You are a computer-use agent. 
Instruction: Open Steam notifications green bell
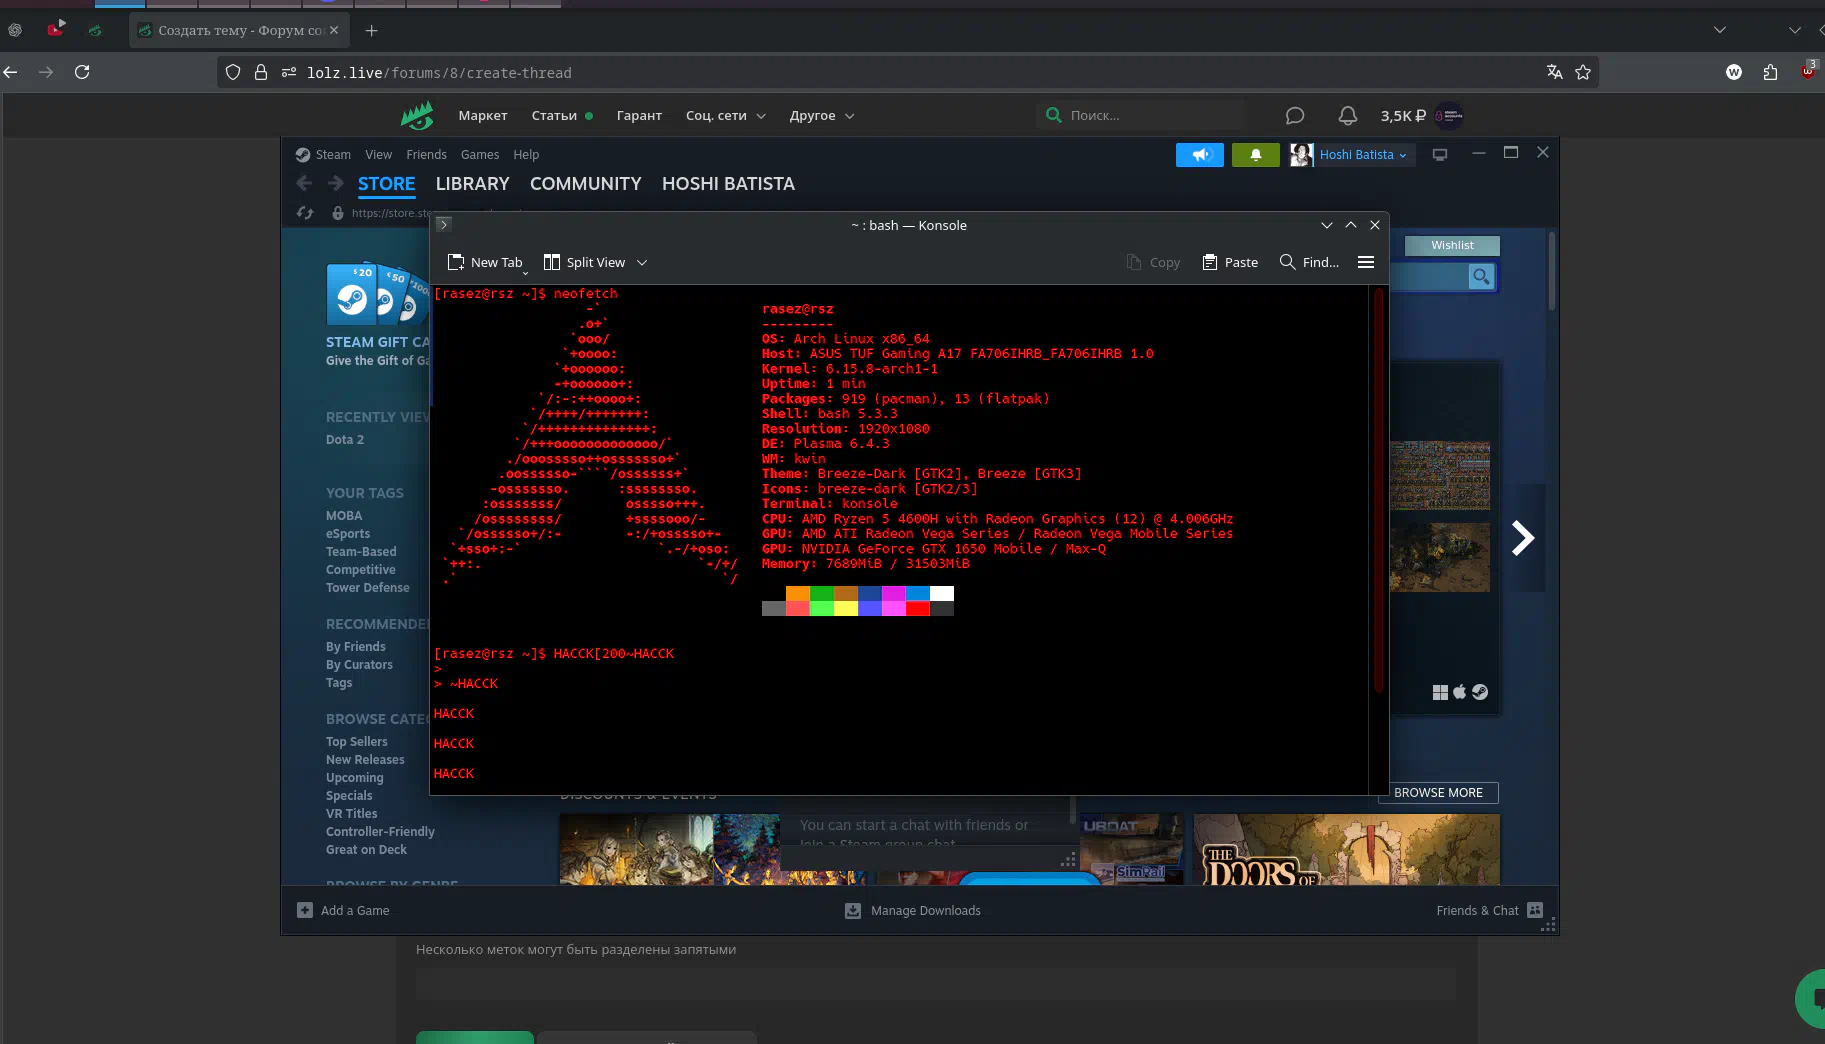1256,155
